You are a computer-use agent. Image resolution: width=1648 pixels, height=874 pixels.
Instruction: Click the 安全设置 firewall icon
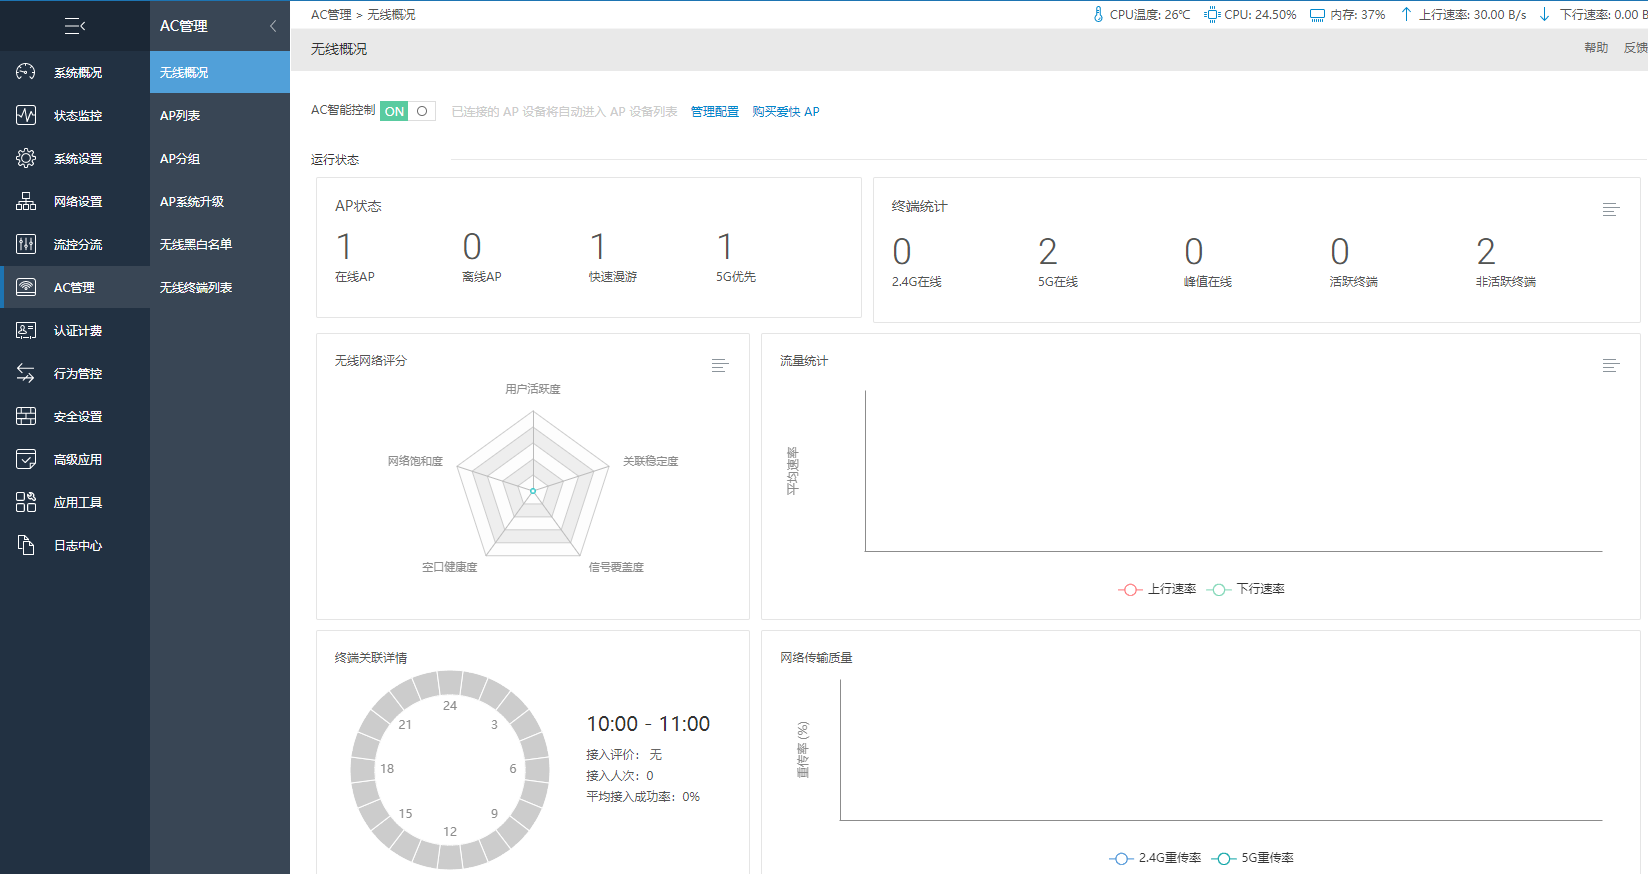click(x=26, y=416)
